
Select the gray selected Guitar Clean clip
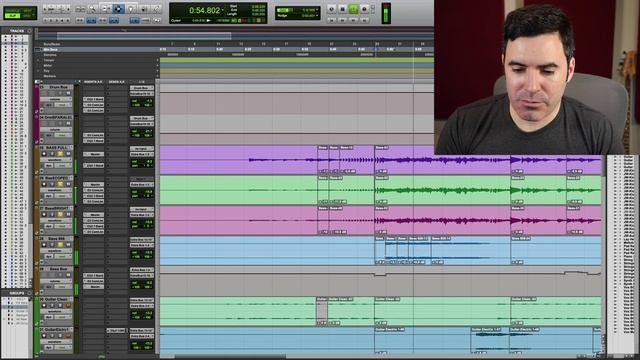point(322,312)
